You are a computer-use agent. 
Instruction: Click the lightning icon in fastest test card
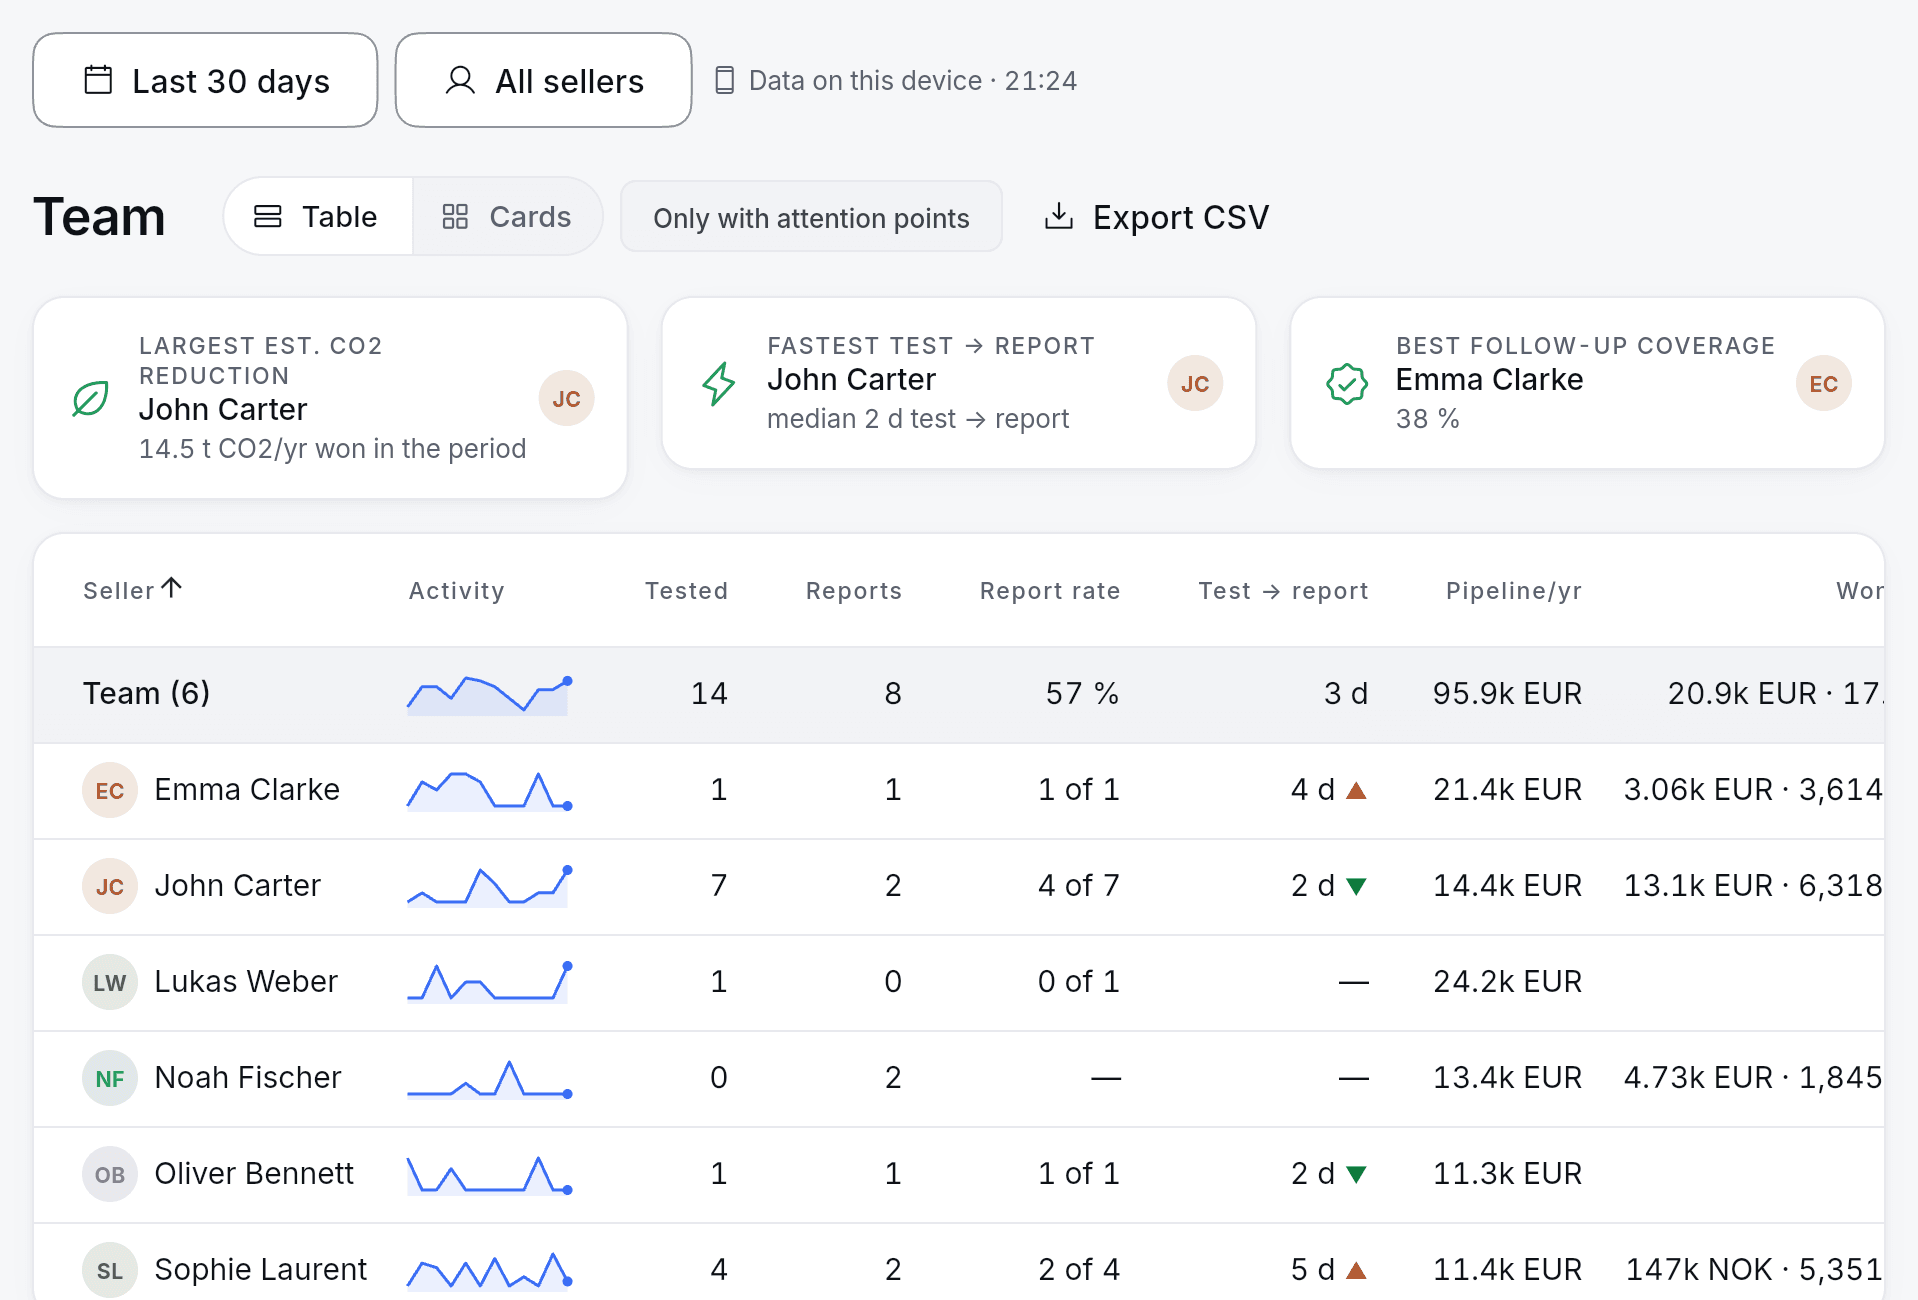[719, 383]
